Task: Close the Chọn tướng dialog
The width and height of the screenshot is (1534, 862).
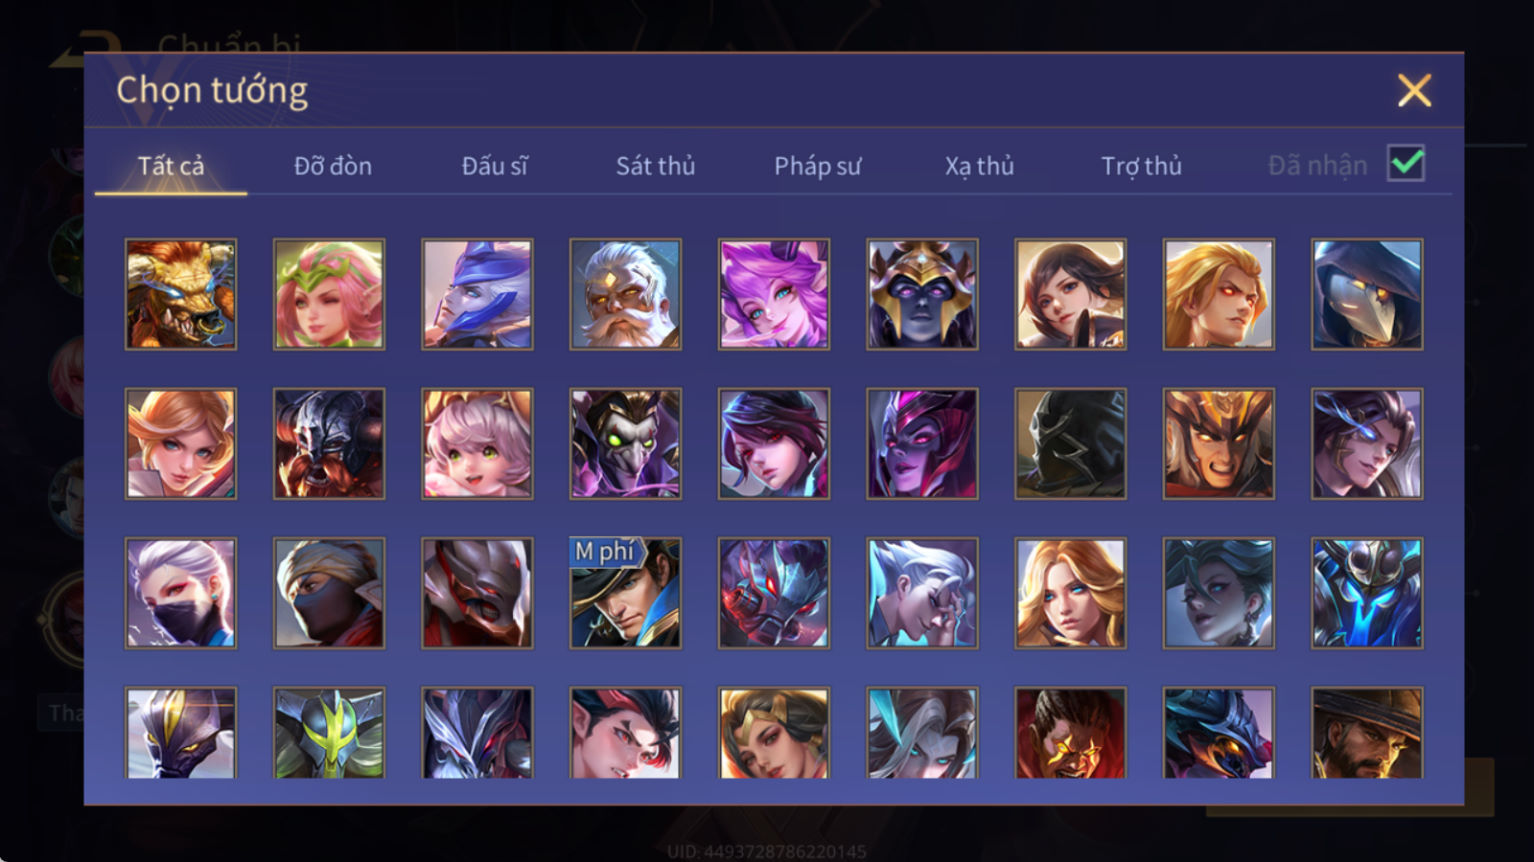Action: pyautogui.click(x=1414, y=91)
